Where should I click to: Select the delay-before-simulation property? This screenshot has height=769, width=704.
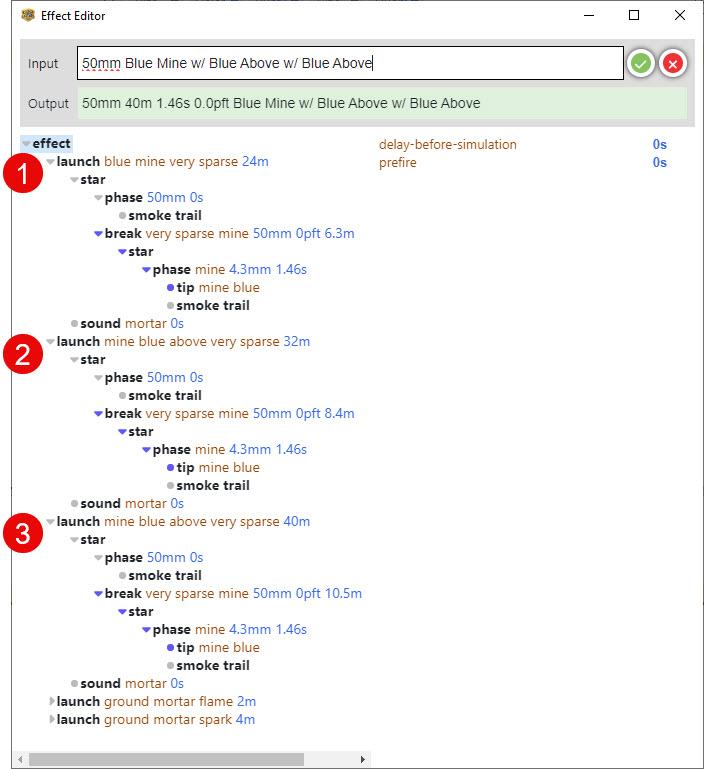coord(447,144)
